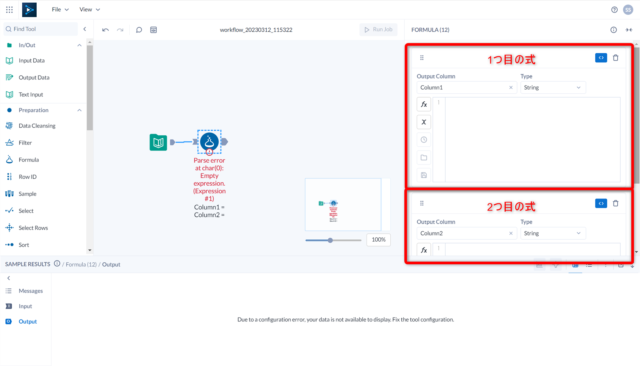
Task: Click the Find Tool search field
Action: (x=40, y=29)
